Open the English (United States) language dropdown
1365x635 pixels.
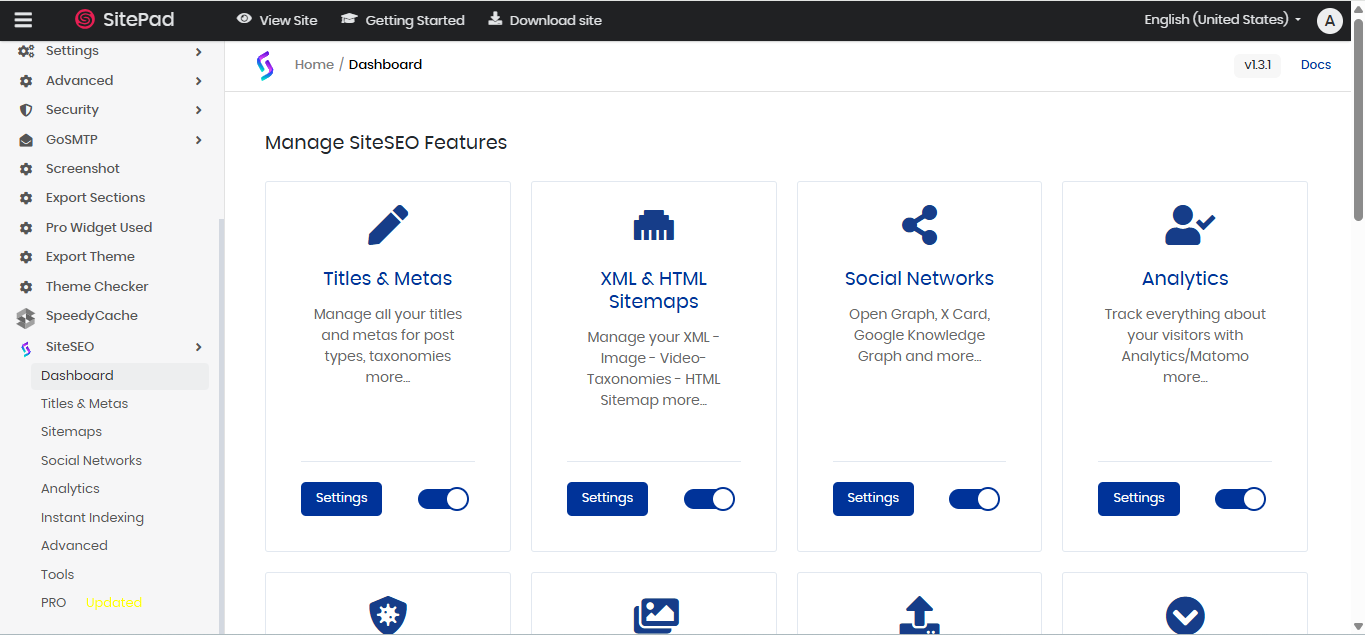click(1222, 20)
